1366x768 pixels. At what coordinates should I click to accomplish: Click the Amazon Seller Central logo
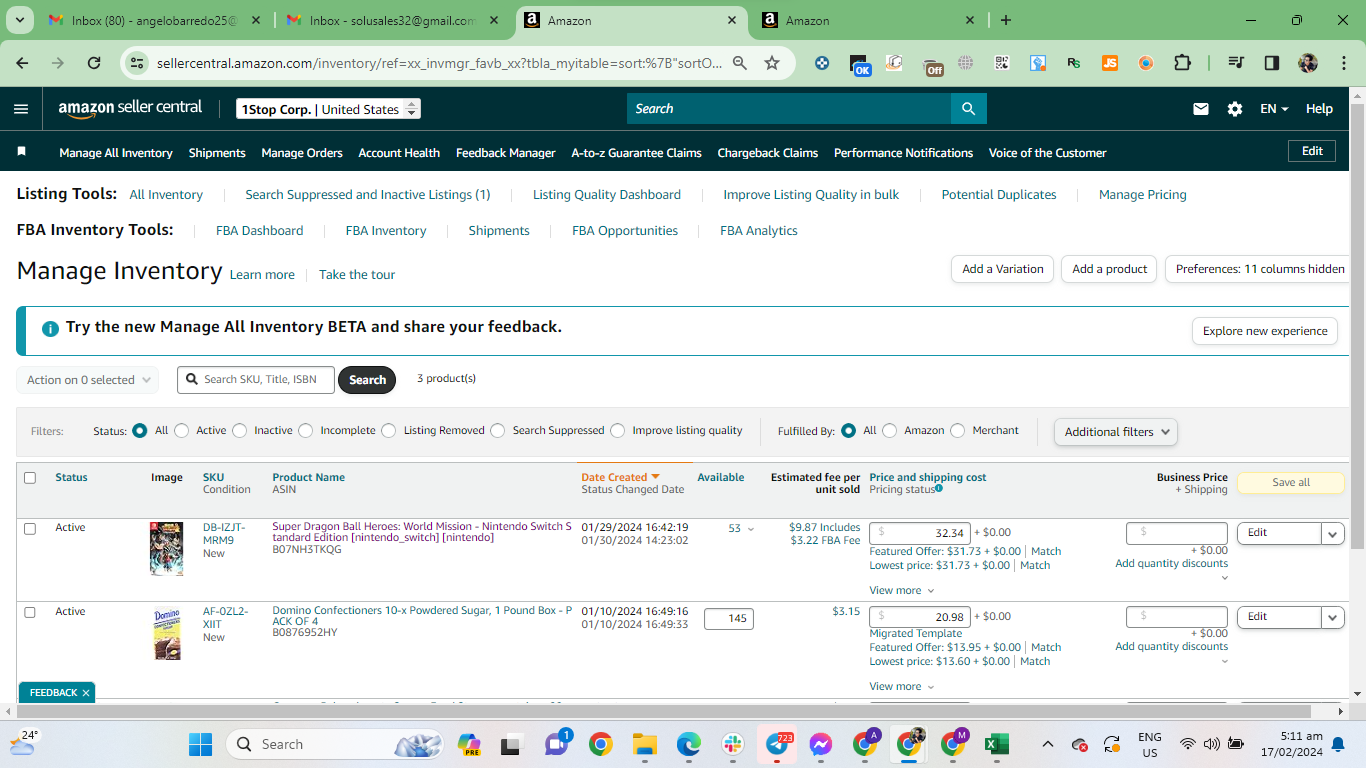pyautogui.click(x=130, y=108)
